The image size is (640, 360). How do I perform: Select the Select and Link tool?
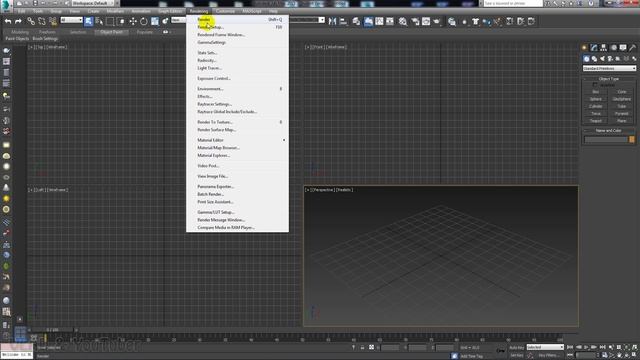coord(31,21)
